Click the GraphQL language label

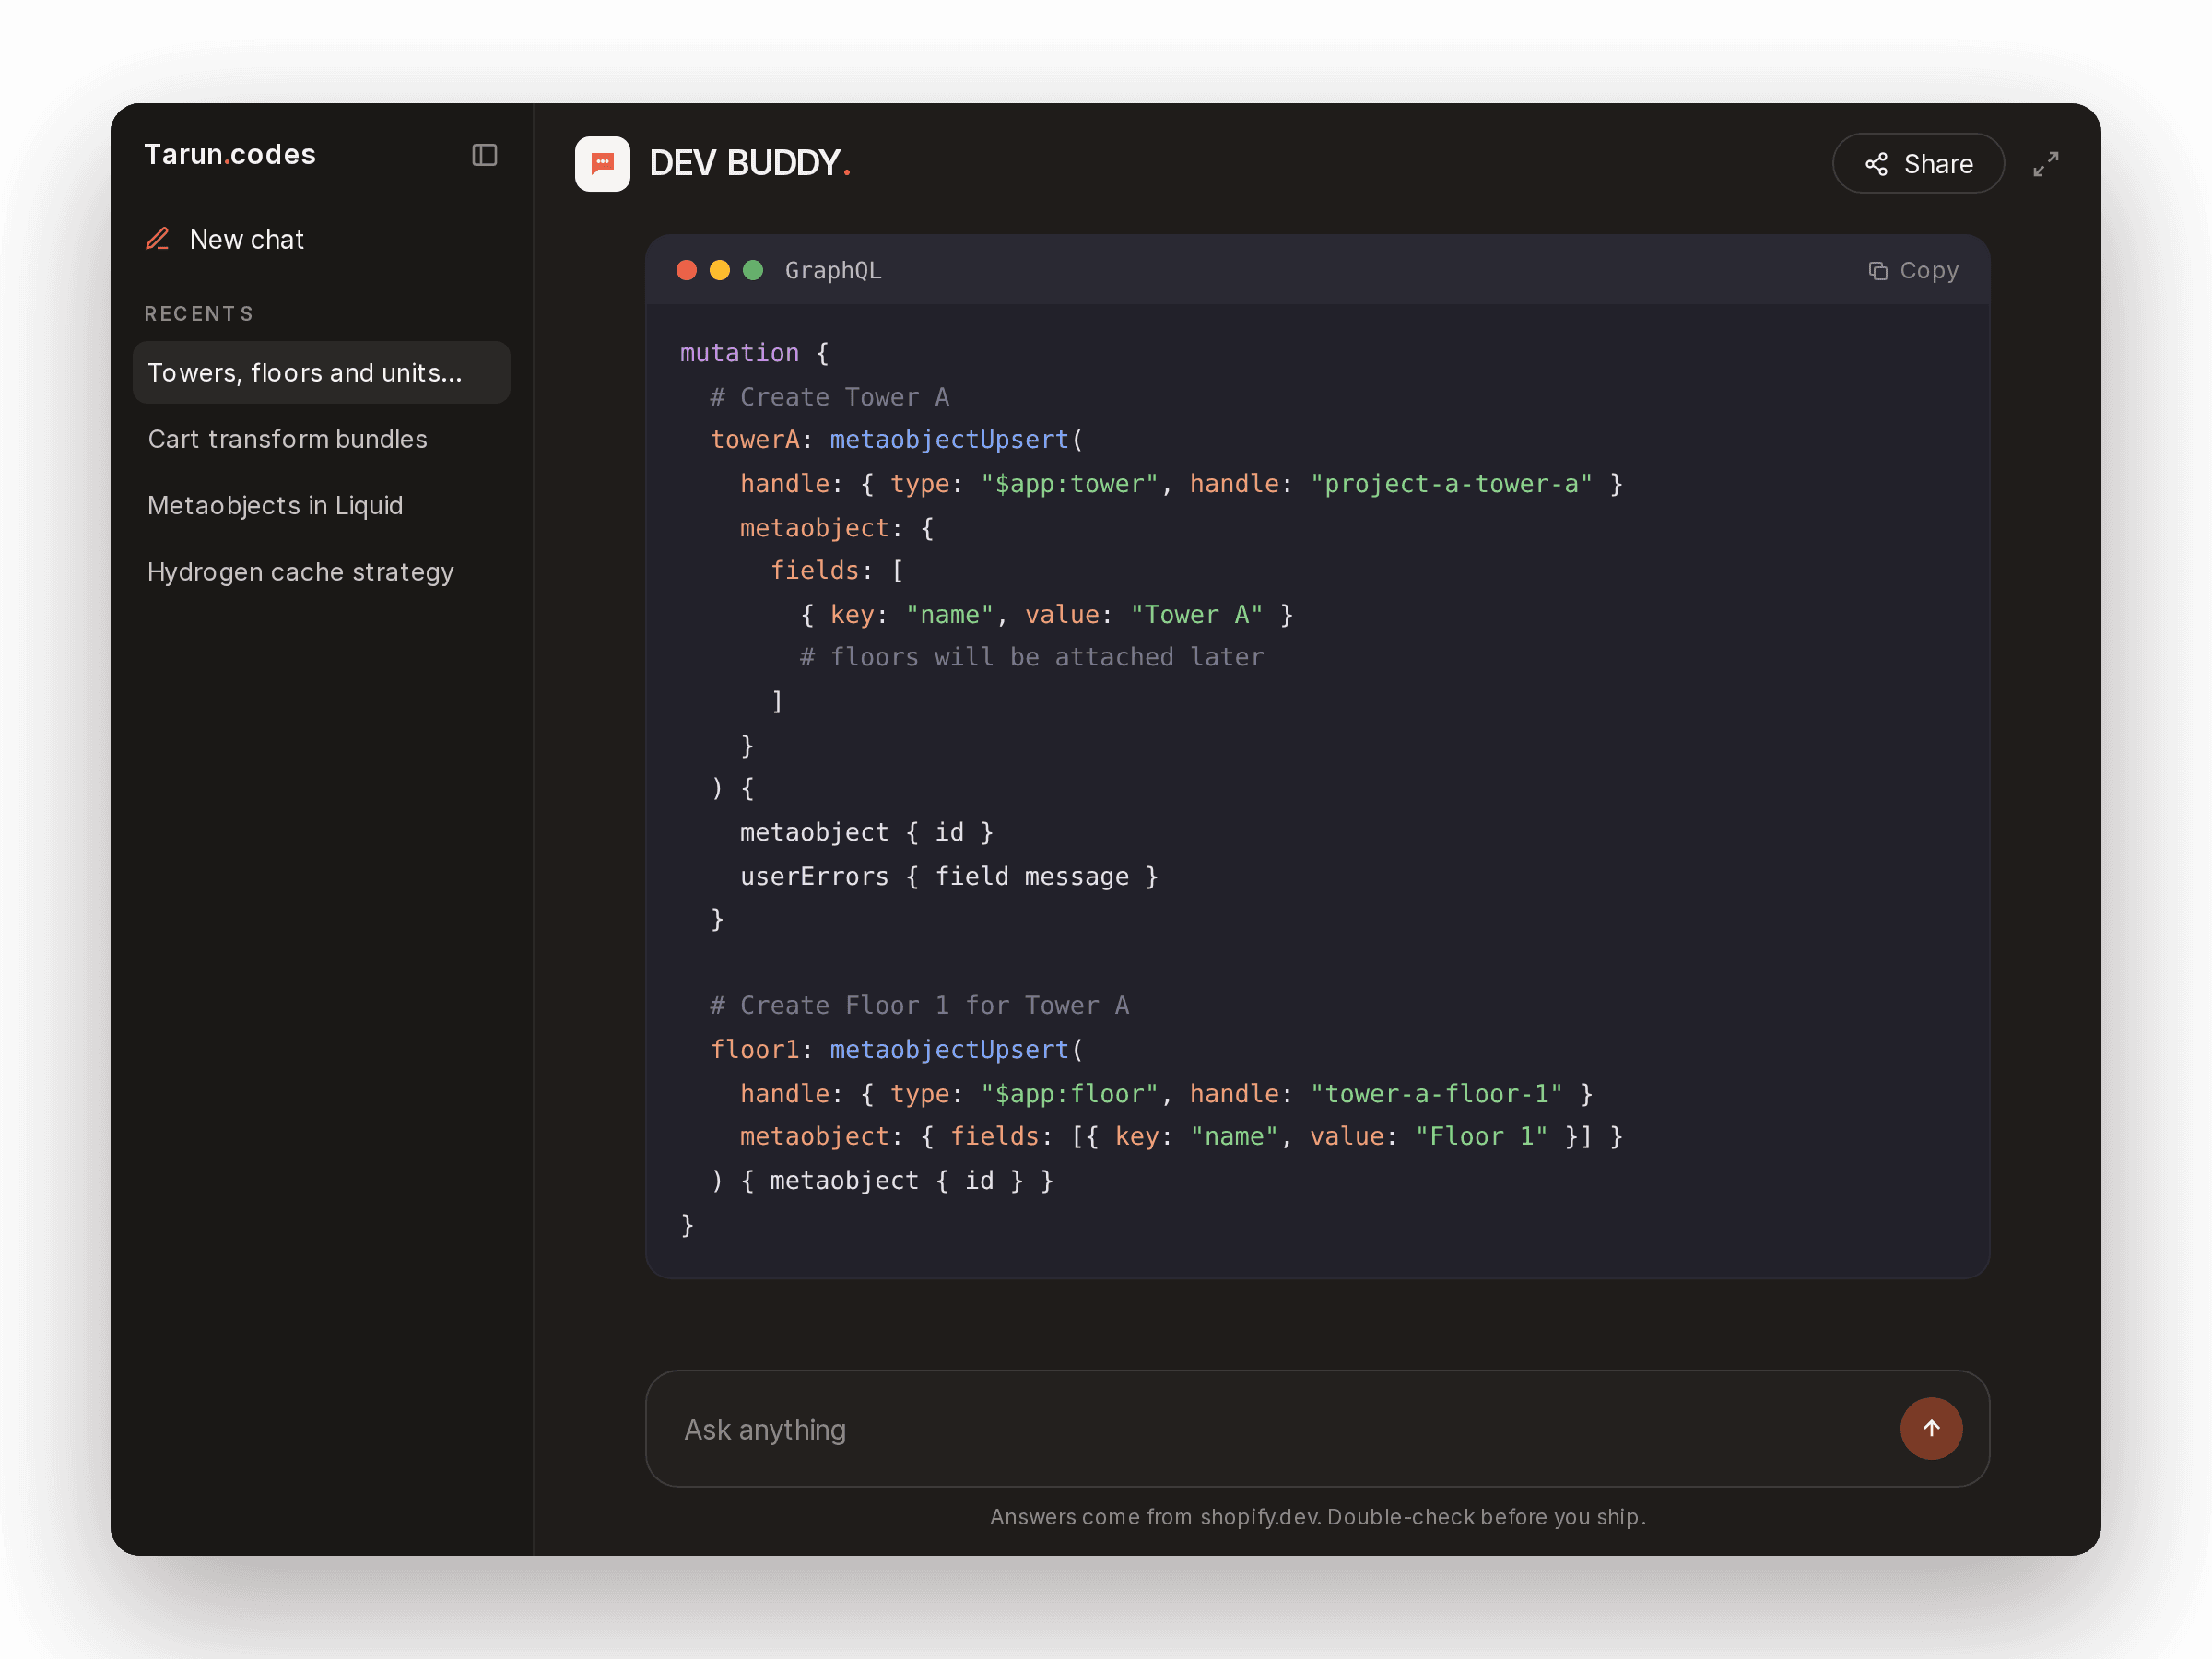coord(833,271)
